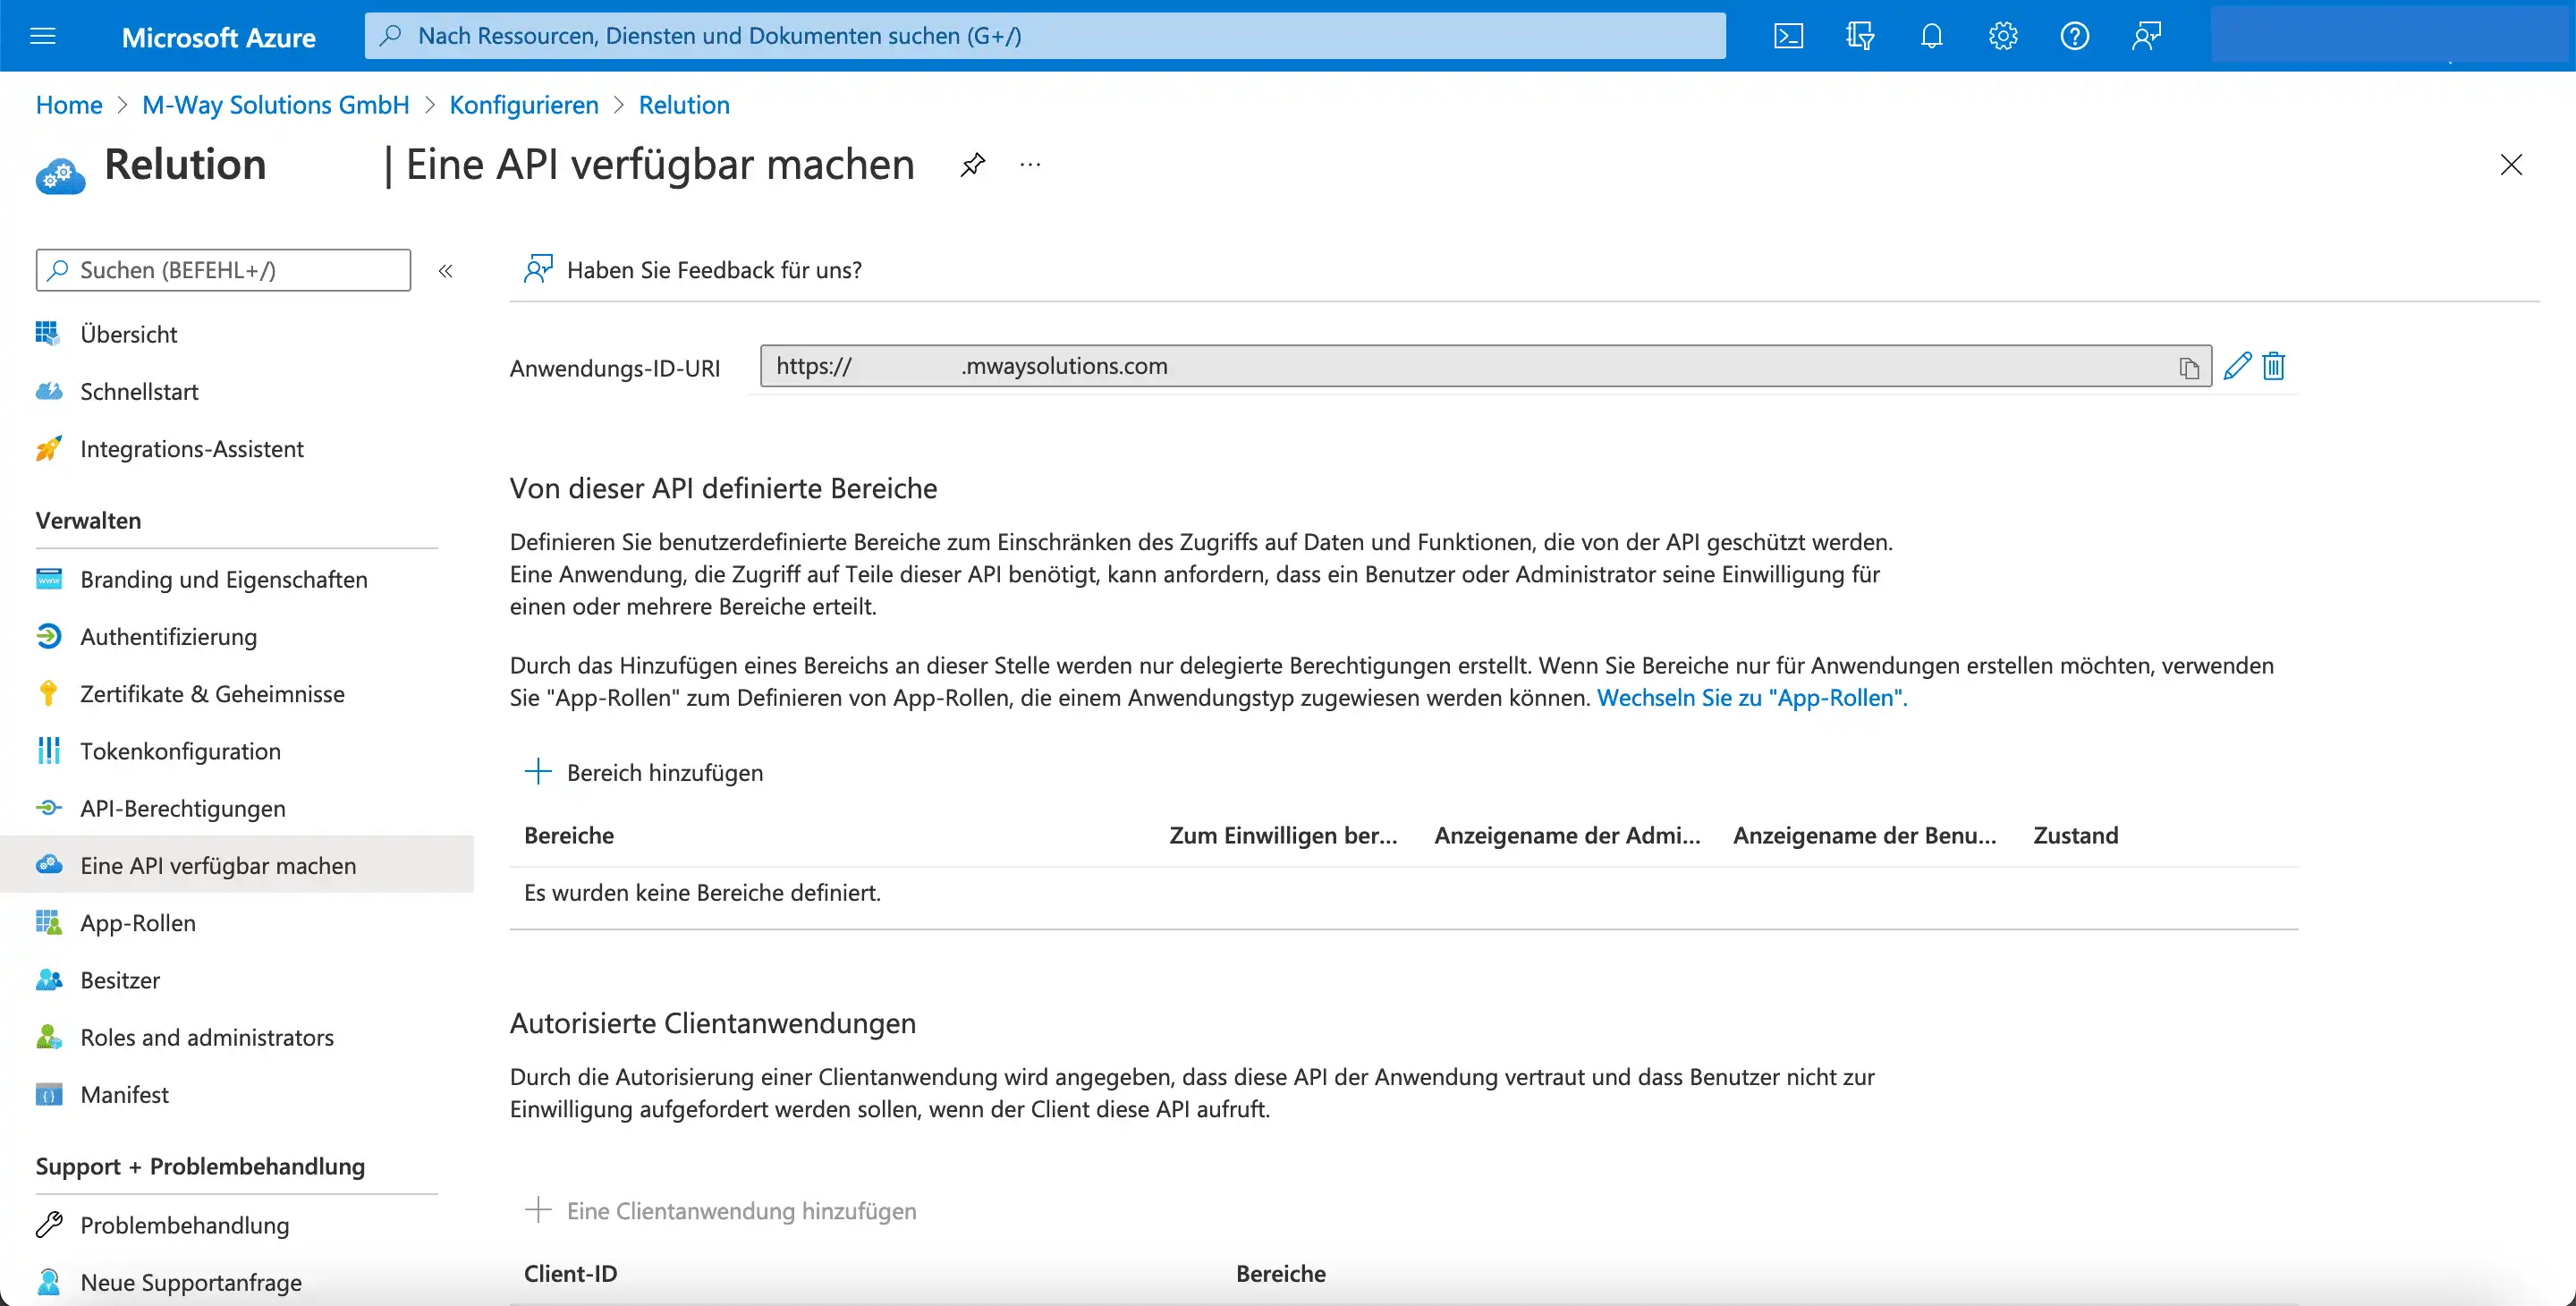Follow the Wechseln Sie zu "App-Rollen" link
2576x1306 pixels.
pos(1752,698)
